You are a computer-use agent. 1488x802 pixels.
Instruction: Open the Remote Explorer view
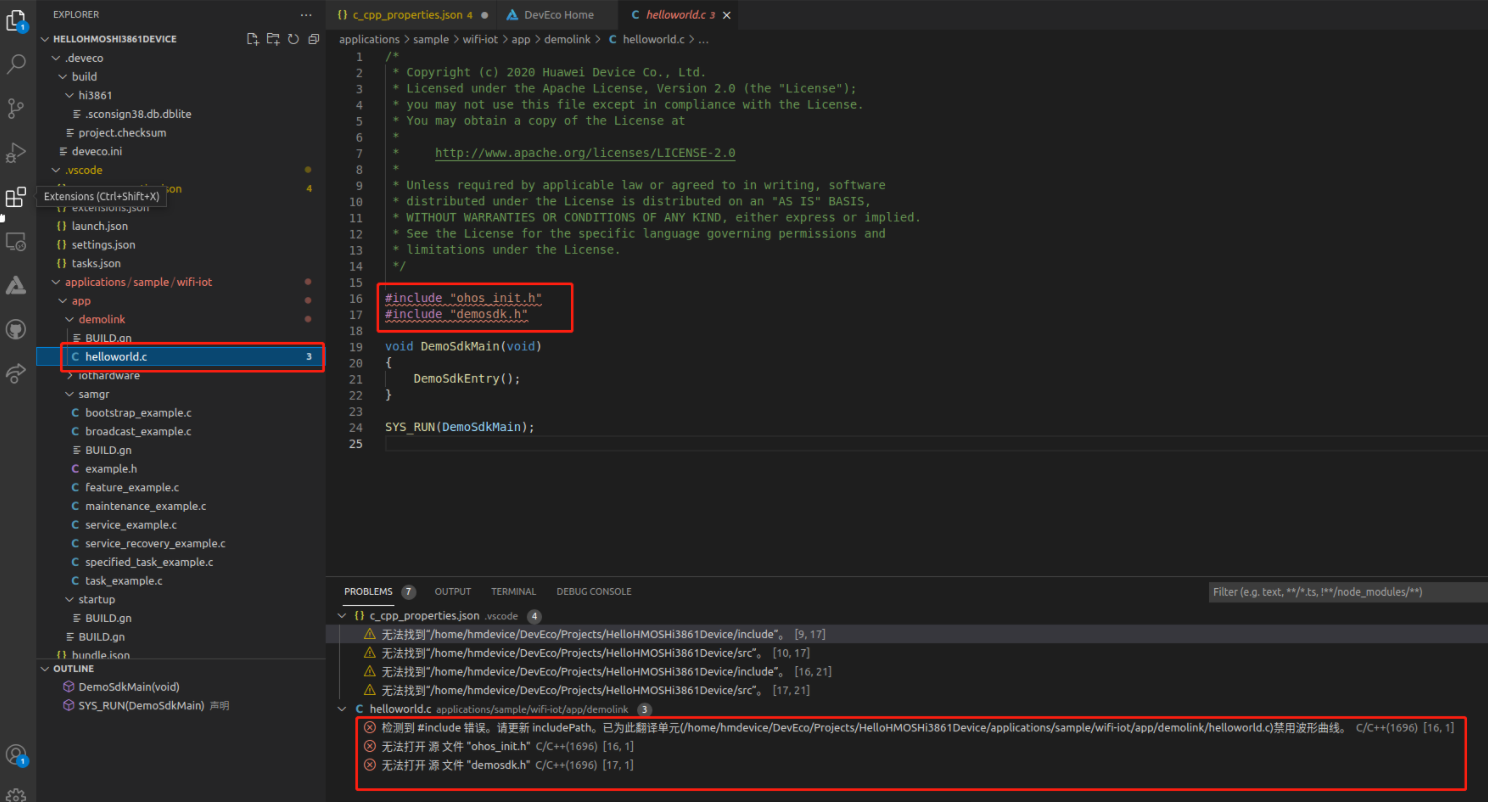(16, 241)
